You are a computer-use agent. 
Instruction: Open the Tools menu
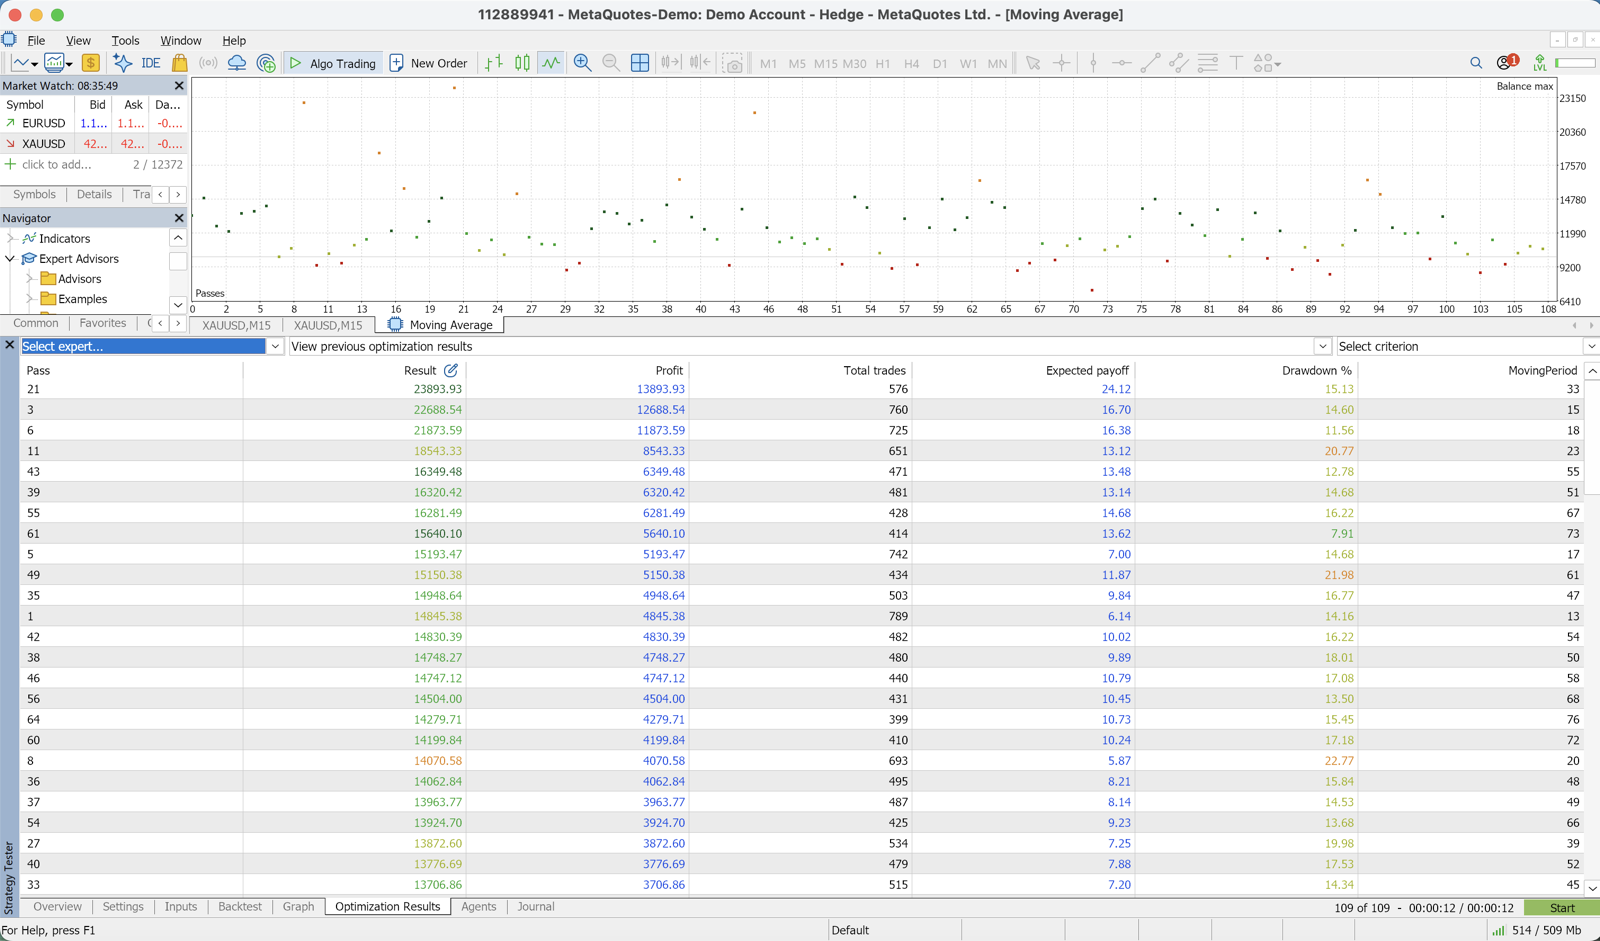click(125, 40)
